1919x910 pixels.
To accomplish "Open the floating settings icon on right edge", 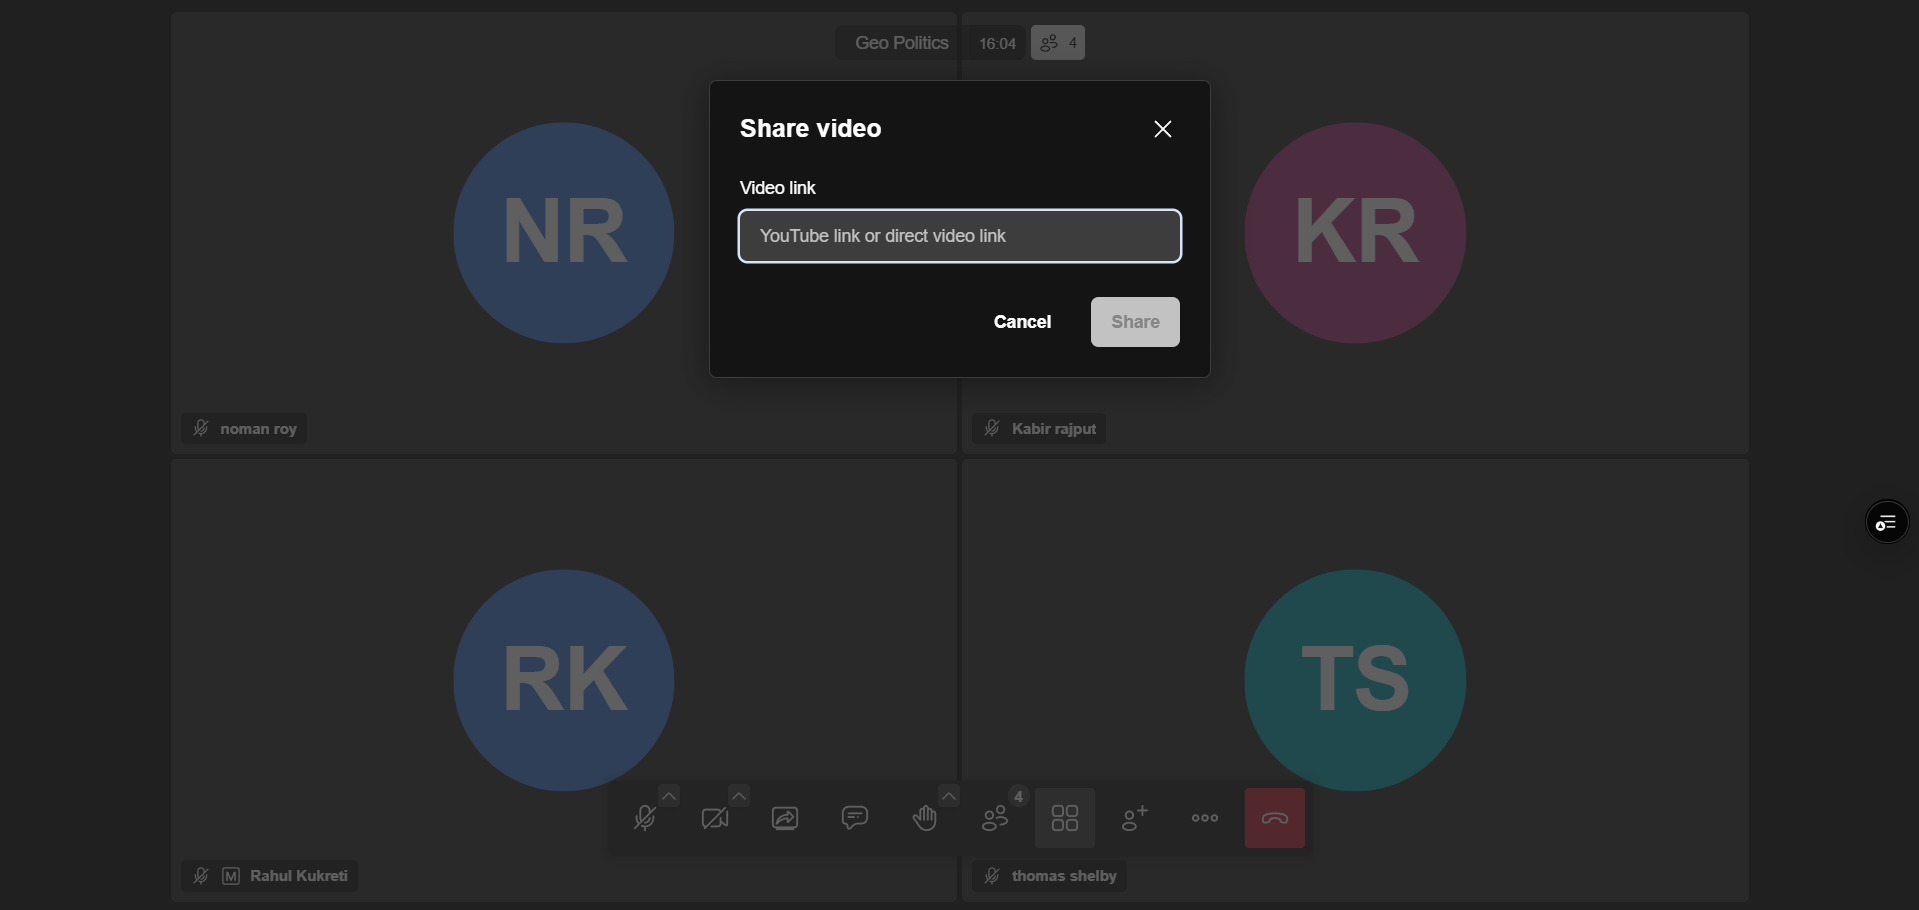I will 1886,522.
